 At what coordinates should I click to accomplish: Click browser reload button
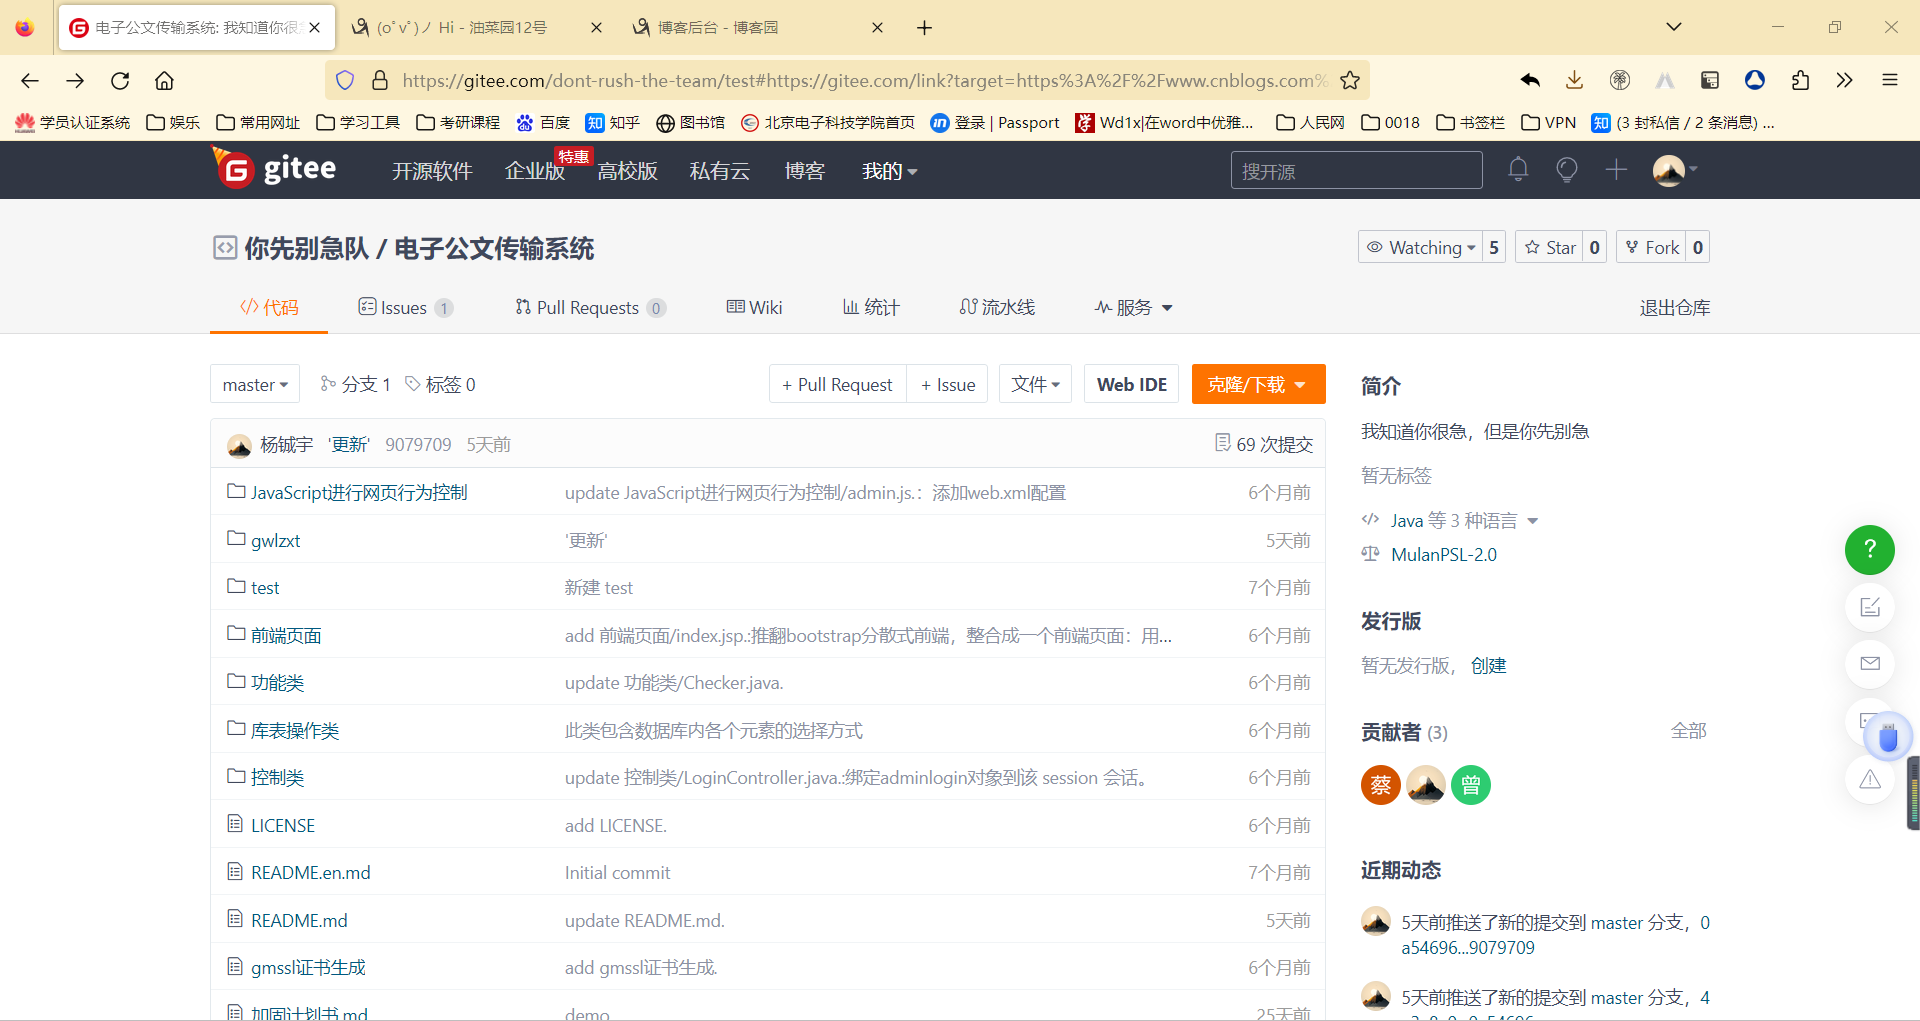[120, 80]
